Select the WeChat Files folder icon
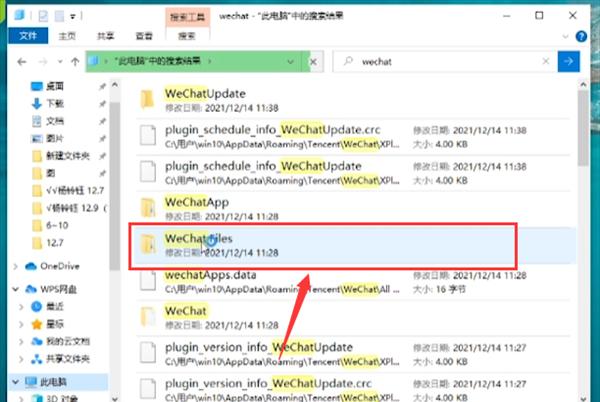Screen dimensions: 600x402 pyautogui.click(x=148, y=244)
